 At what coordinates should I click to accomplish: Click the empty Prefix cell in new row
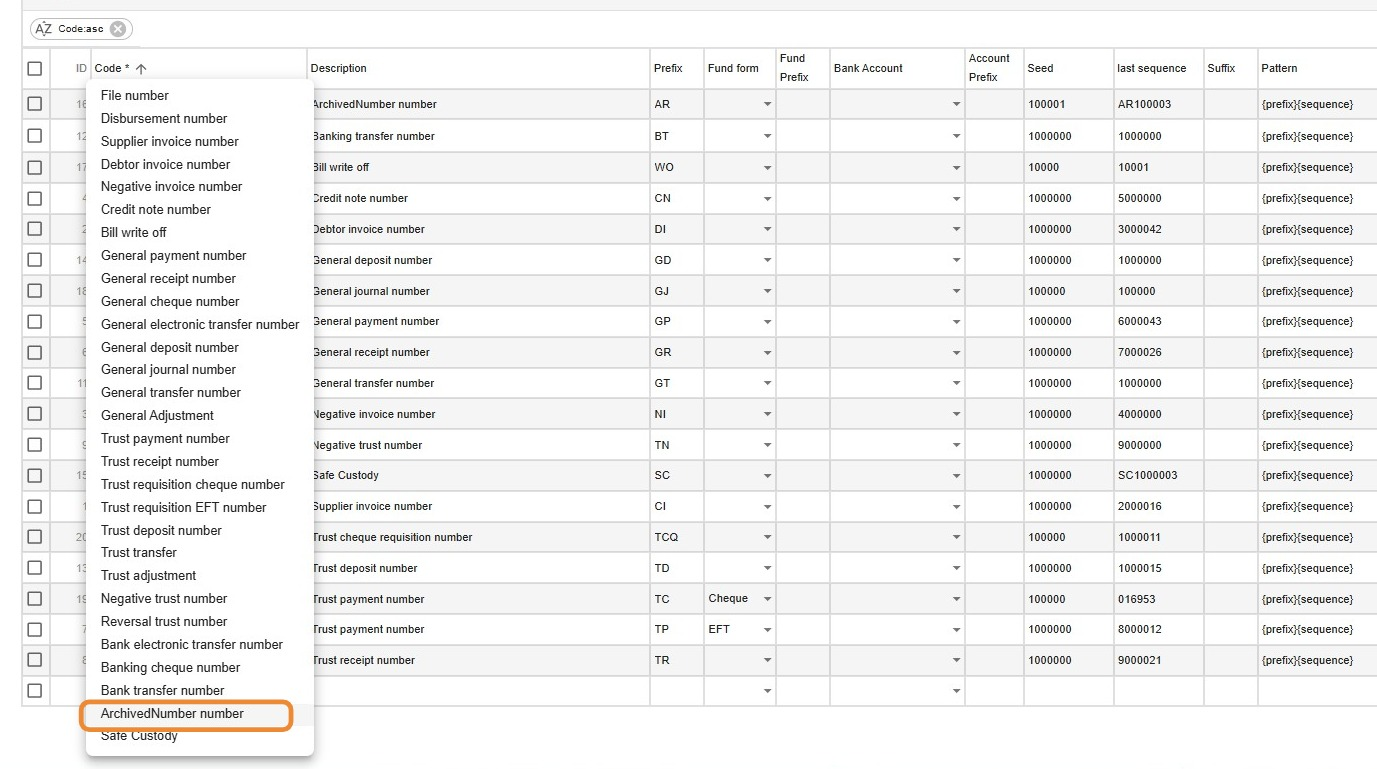click(677, 691)
